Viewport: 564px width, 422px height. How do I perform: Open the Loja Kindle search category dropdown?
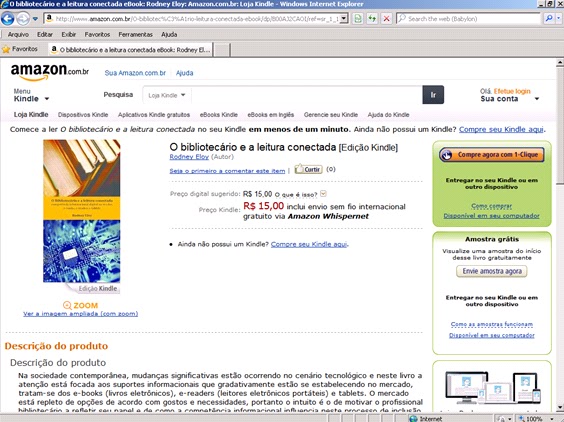point(167,95)
